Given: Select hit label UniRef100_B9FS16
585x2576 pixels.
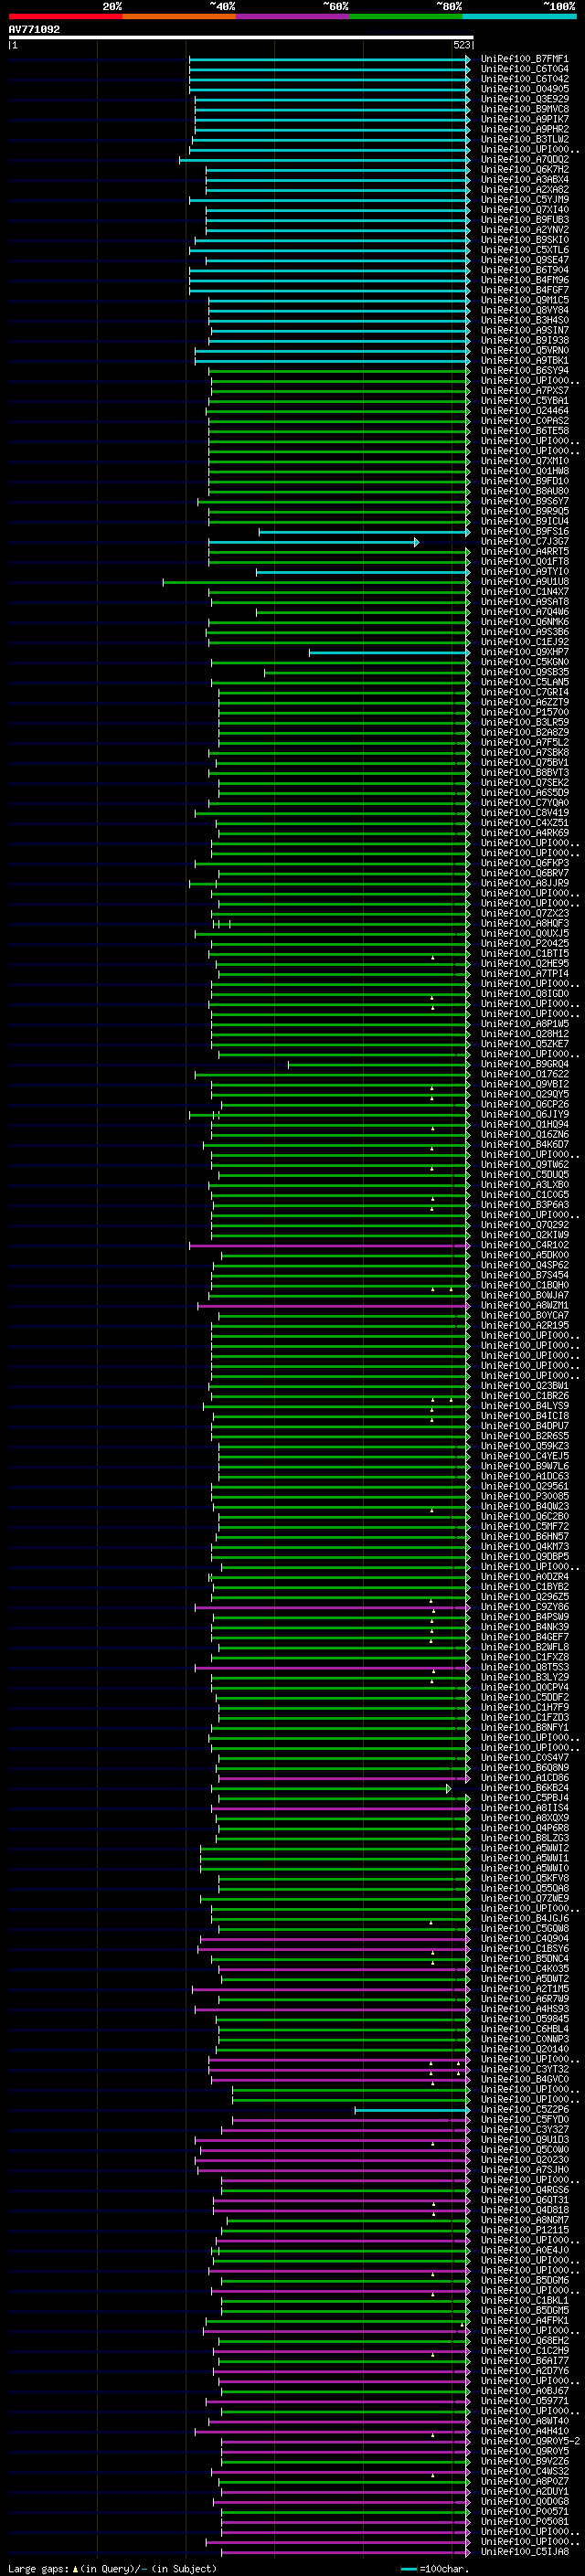Looking at the screenshot, I should pyautogui.click(x=524, y=532).
